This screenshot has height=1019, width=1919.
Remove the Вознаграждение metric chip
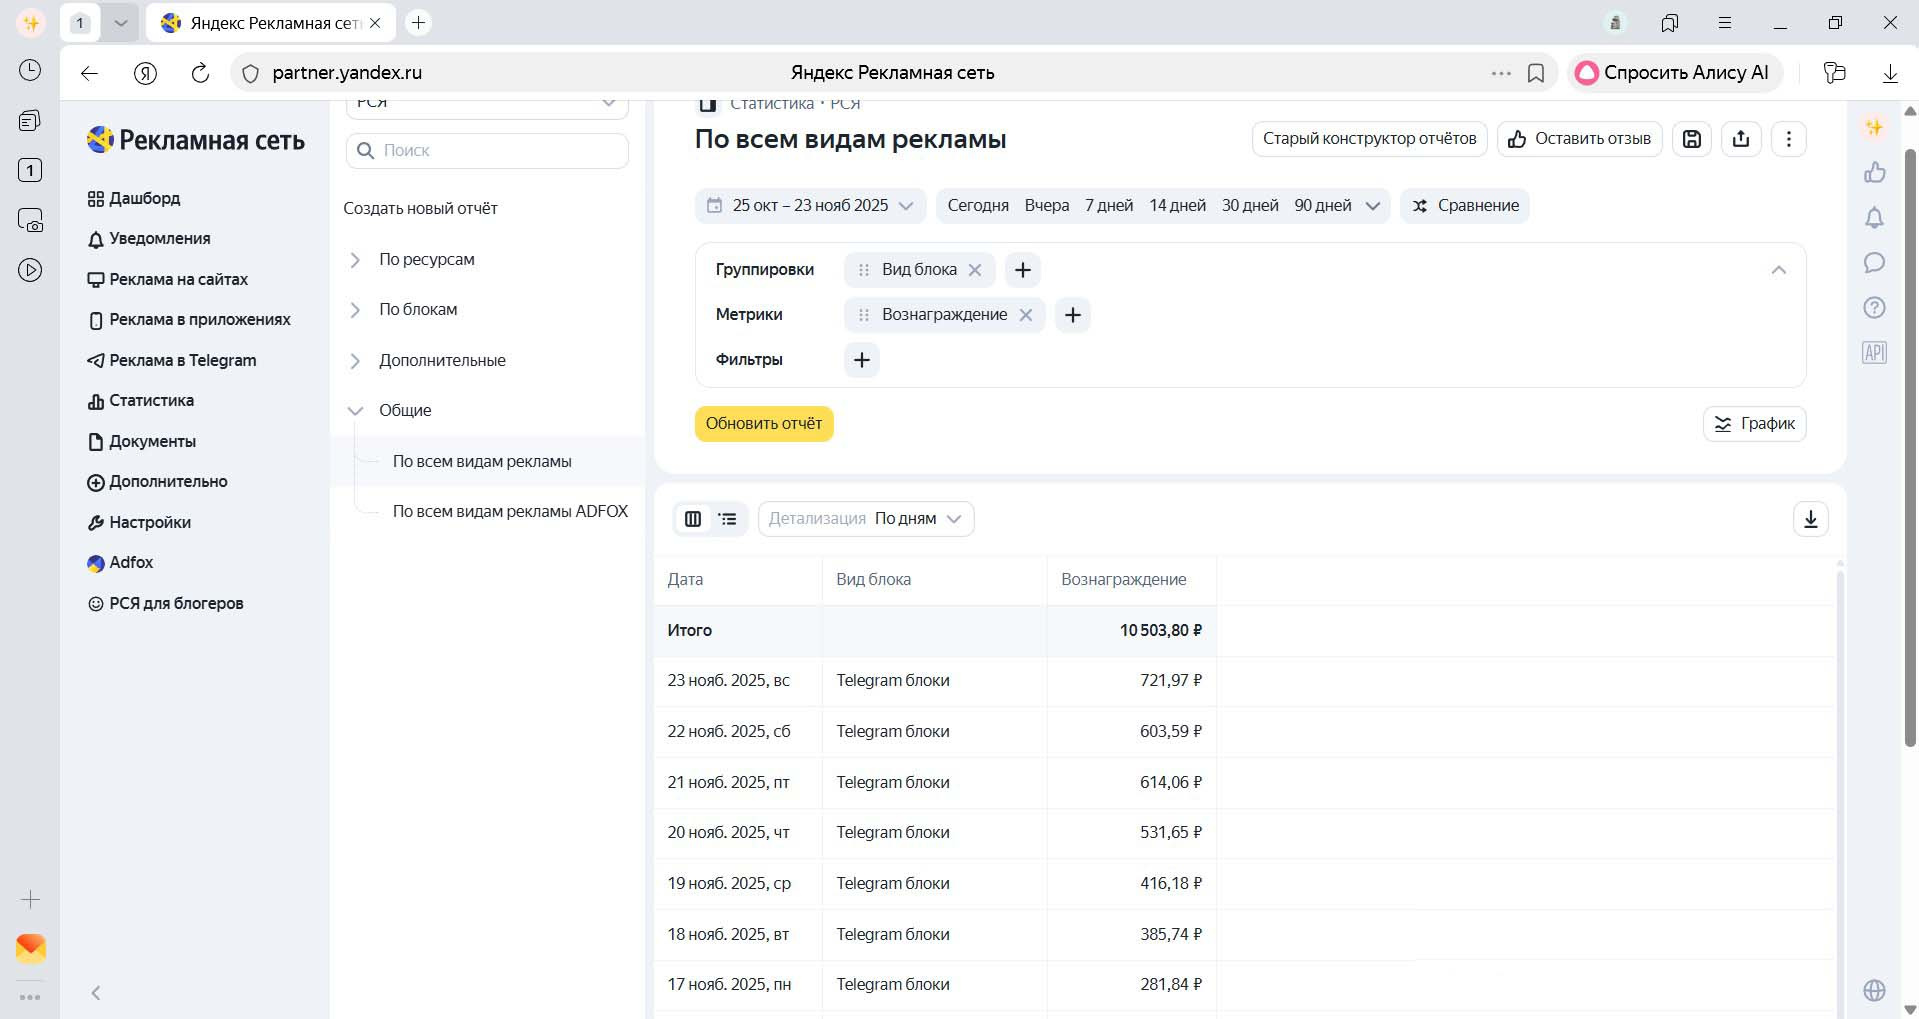(1026, 315)
